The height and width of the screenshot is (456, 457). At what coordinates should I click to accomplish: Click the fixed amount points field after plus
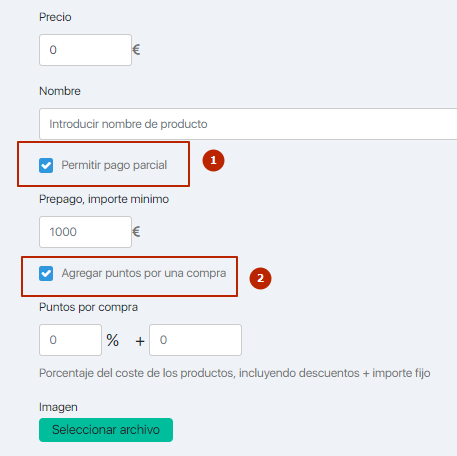coord(195,340)
